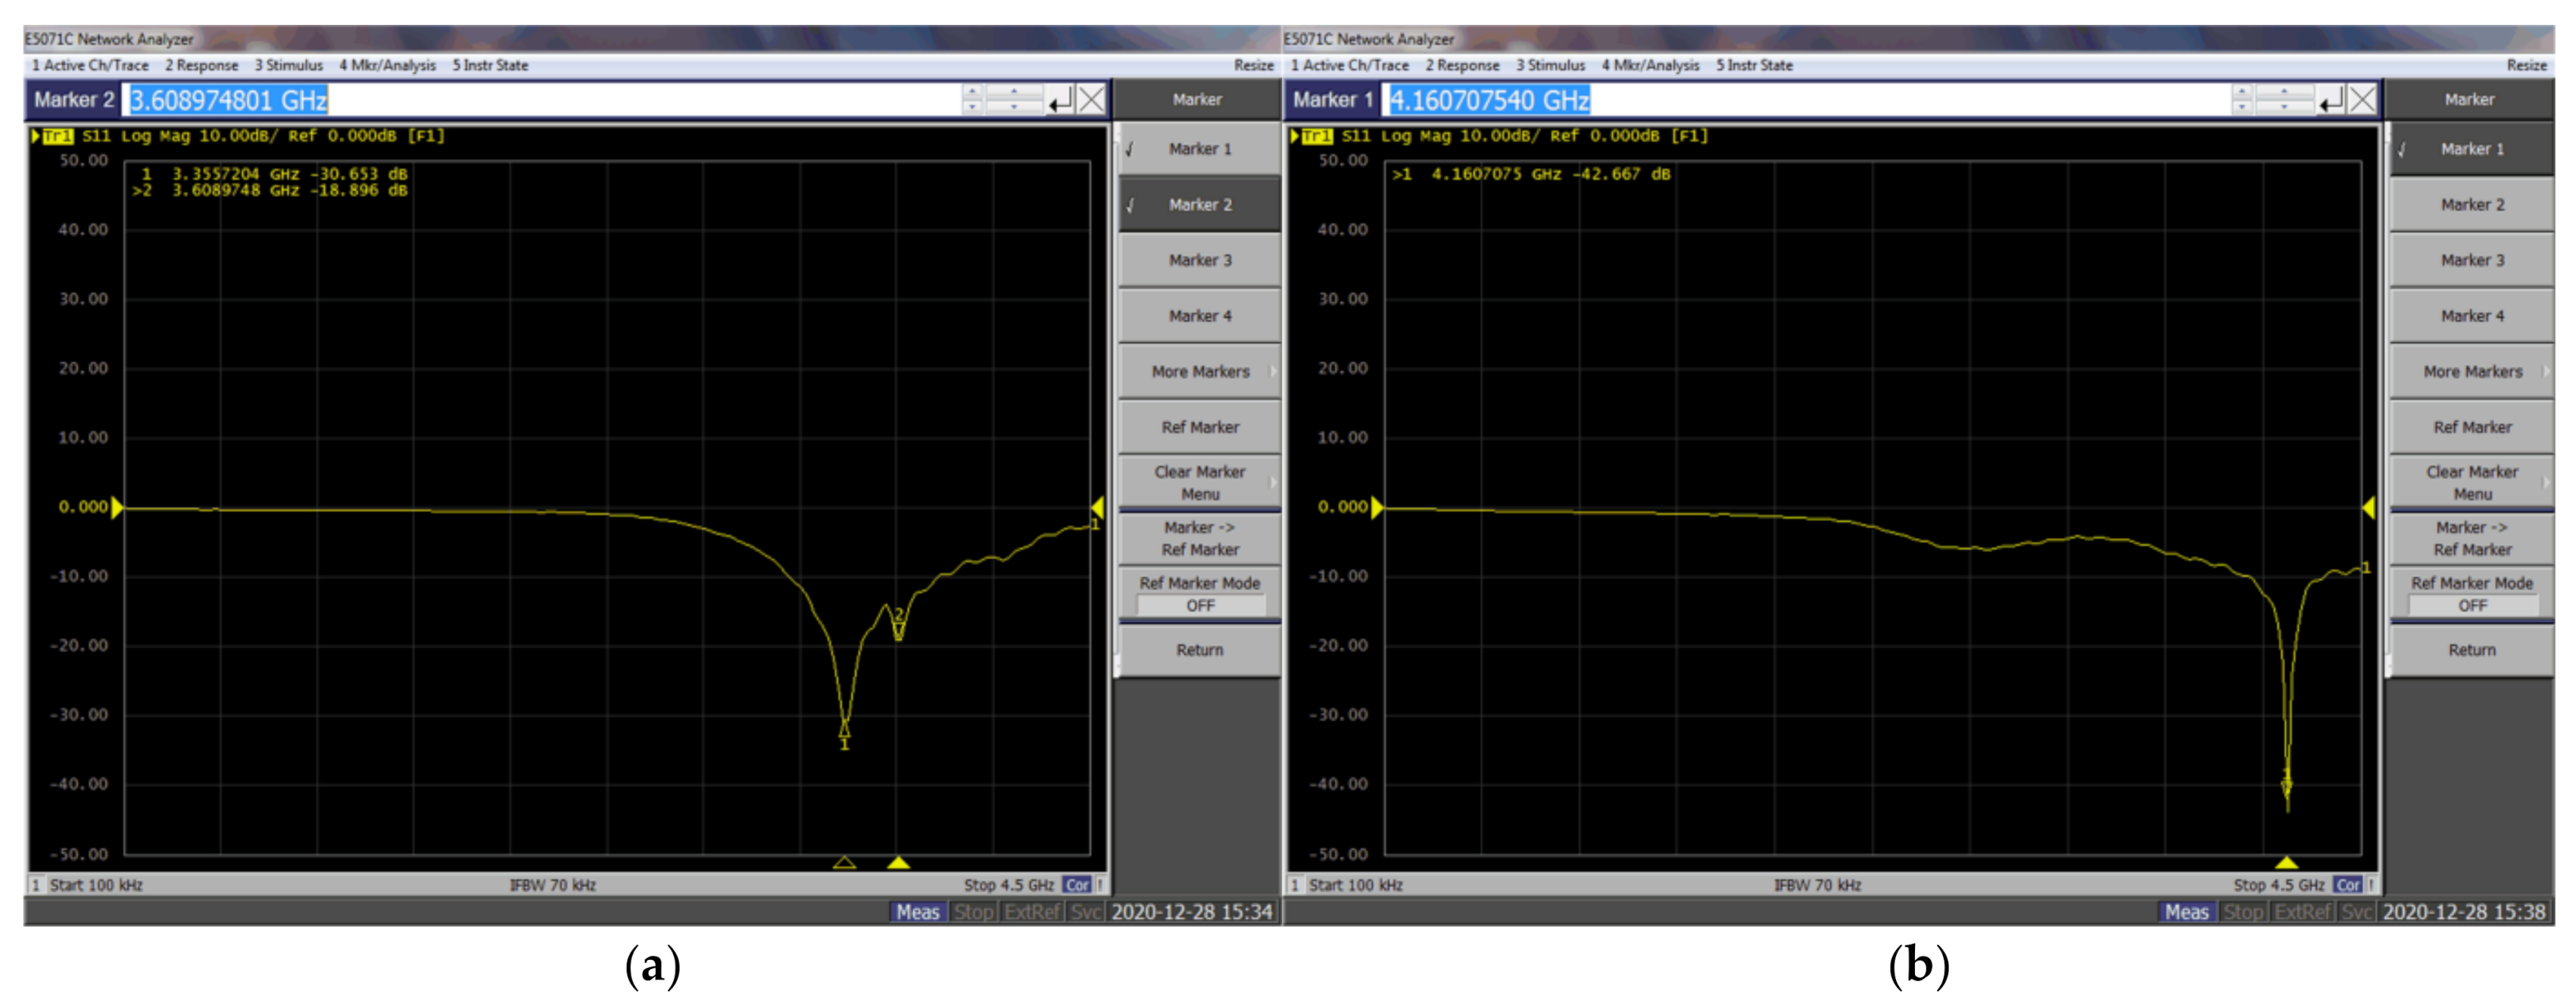This screenshot has height=1006, width=2576.
Task: Click the Enter arrow icon in left Marker 2 entry bar
Action: (1060, 100)
